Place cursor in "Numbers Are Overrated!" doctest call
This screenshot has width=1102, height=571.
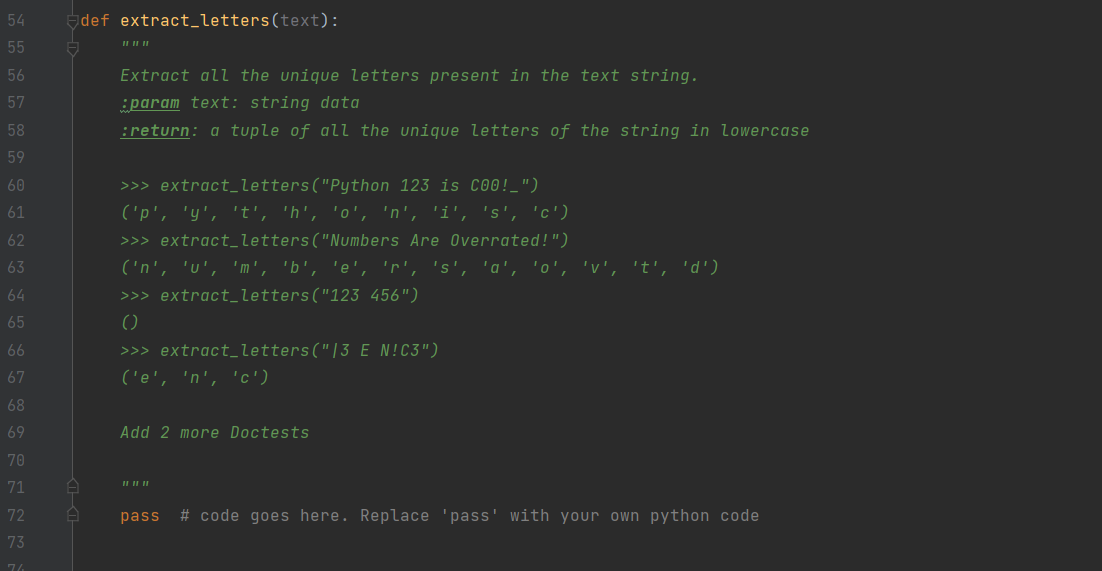345,240
